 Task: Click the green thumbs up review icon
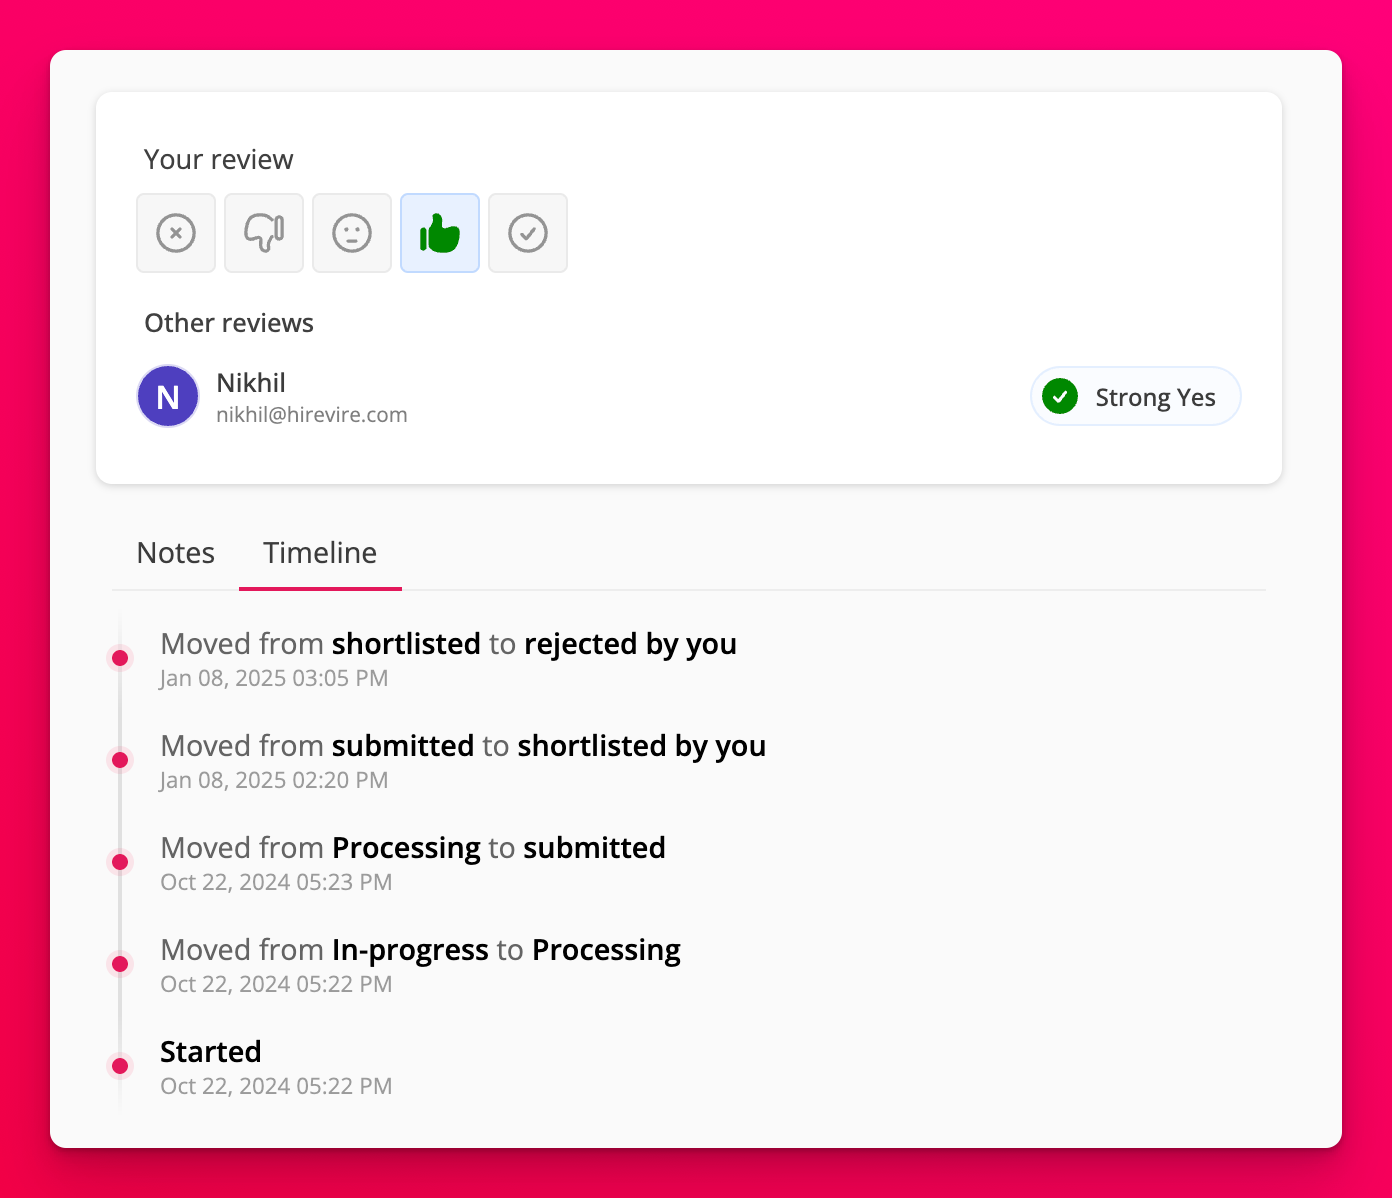coord(440,233)
